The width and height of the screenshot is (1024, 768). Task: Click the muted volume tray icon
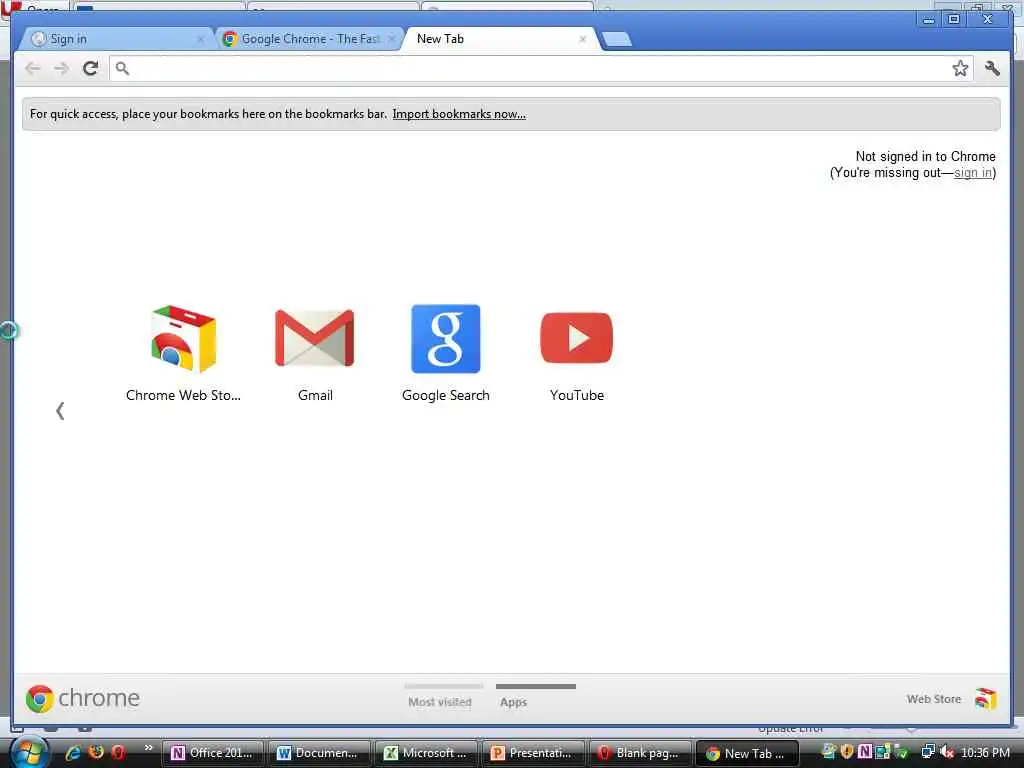(x=947, y=752)
